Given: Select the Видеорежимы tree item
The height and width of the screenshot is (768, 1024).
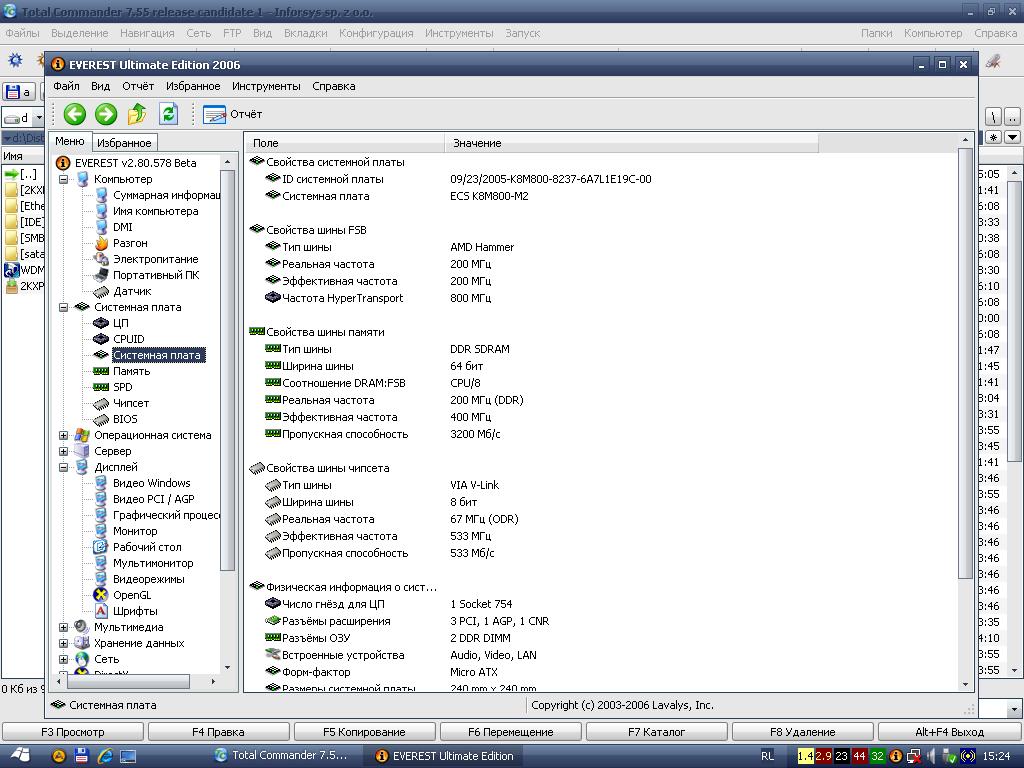Looking at the screenshot, I should (x=148, y=579).
